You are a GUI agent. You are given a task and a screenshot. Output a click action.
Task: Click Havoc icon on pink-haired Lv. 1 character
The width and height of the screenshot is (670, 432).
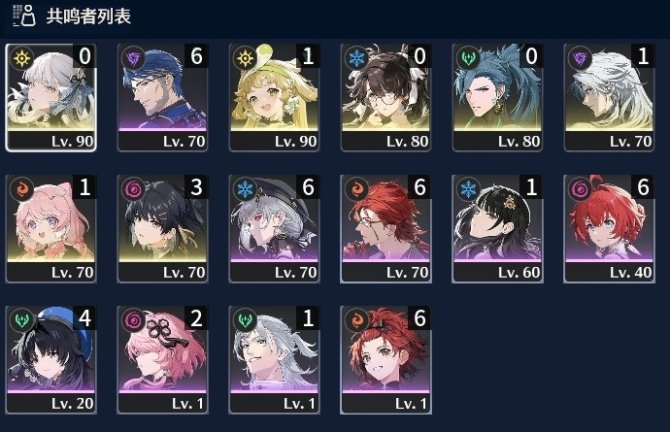tap(133, 320)
